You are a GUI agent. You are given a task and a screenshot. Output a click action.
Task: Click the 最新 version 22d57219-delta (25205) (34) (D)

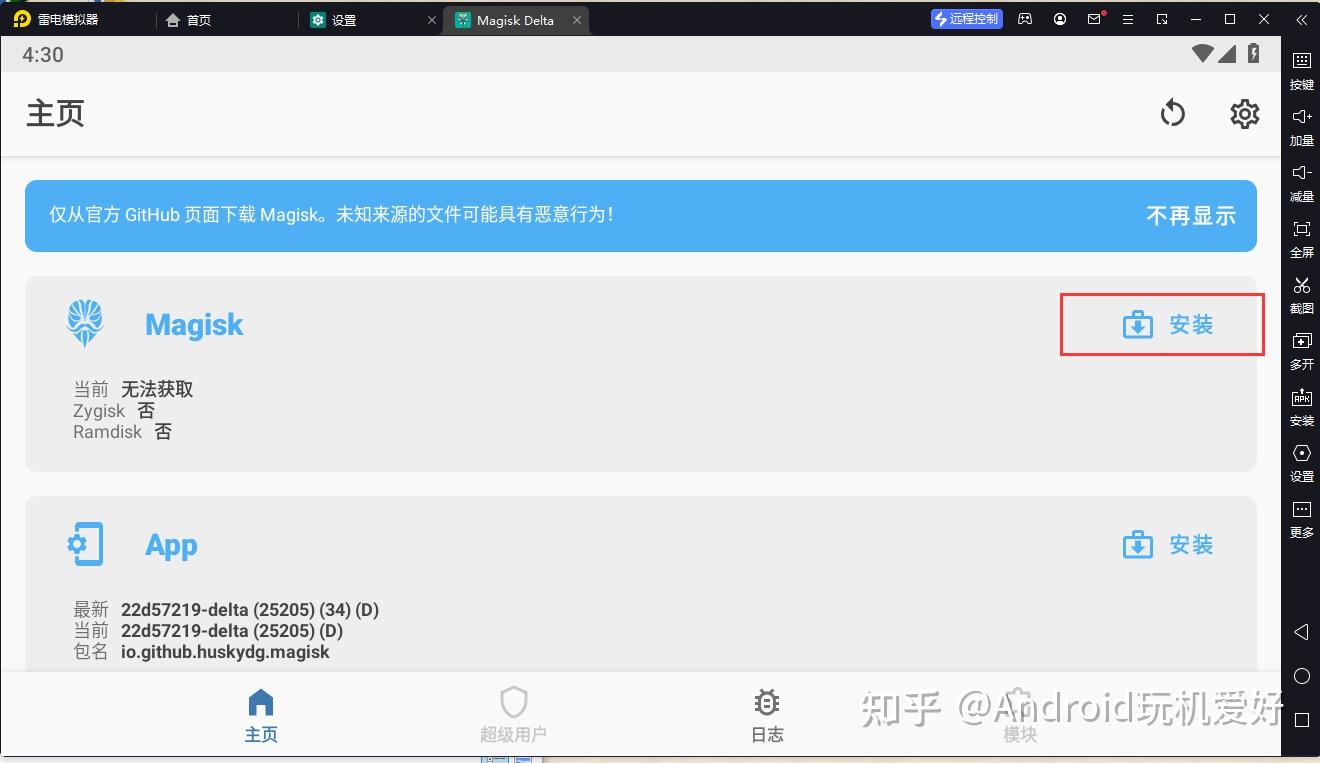pos(250,610)
